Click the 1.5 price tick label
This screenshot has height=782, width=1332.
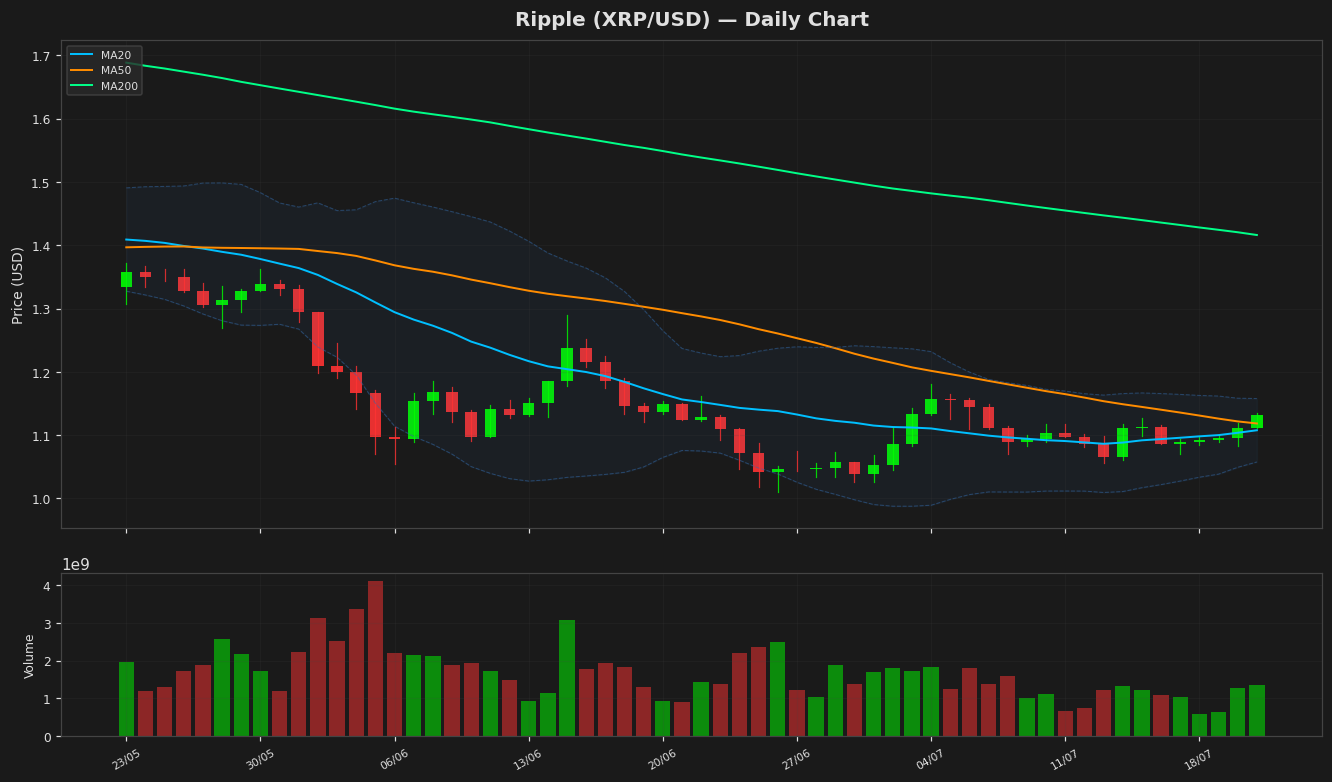tap(41, 183)
